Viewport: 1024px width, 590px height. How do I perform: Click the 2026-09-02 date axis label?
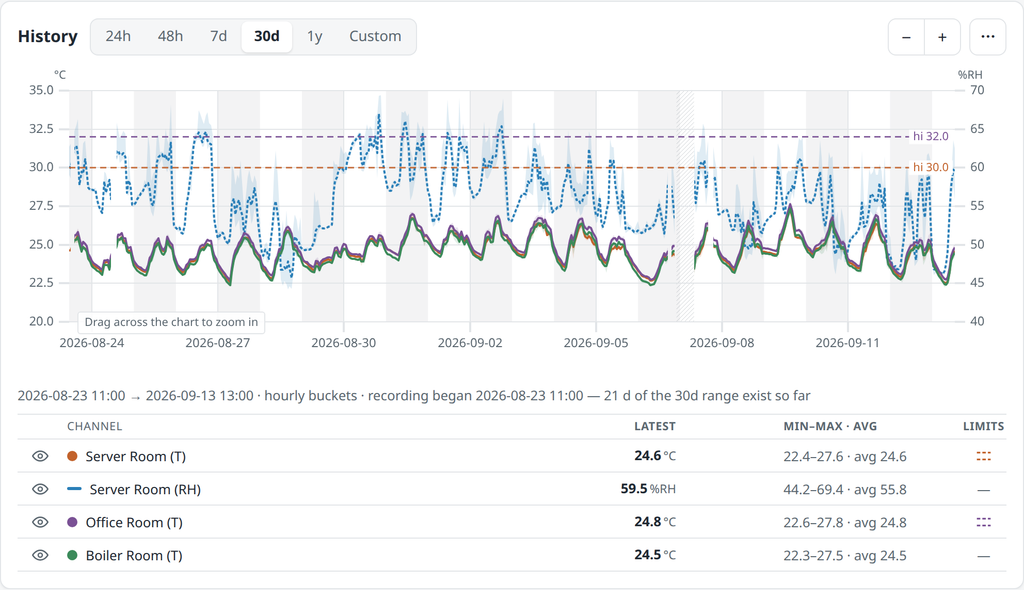[x=470, y=343]
